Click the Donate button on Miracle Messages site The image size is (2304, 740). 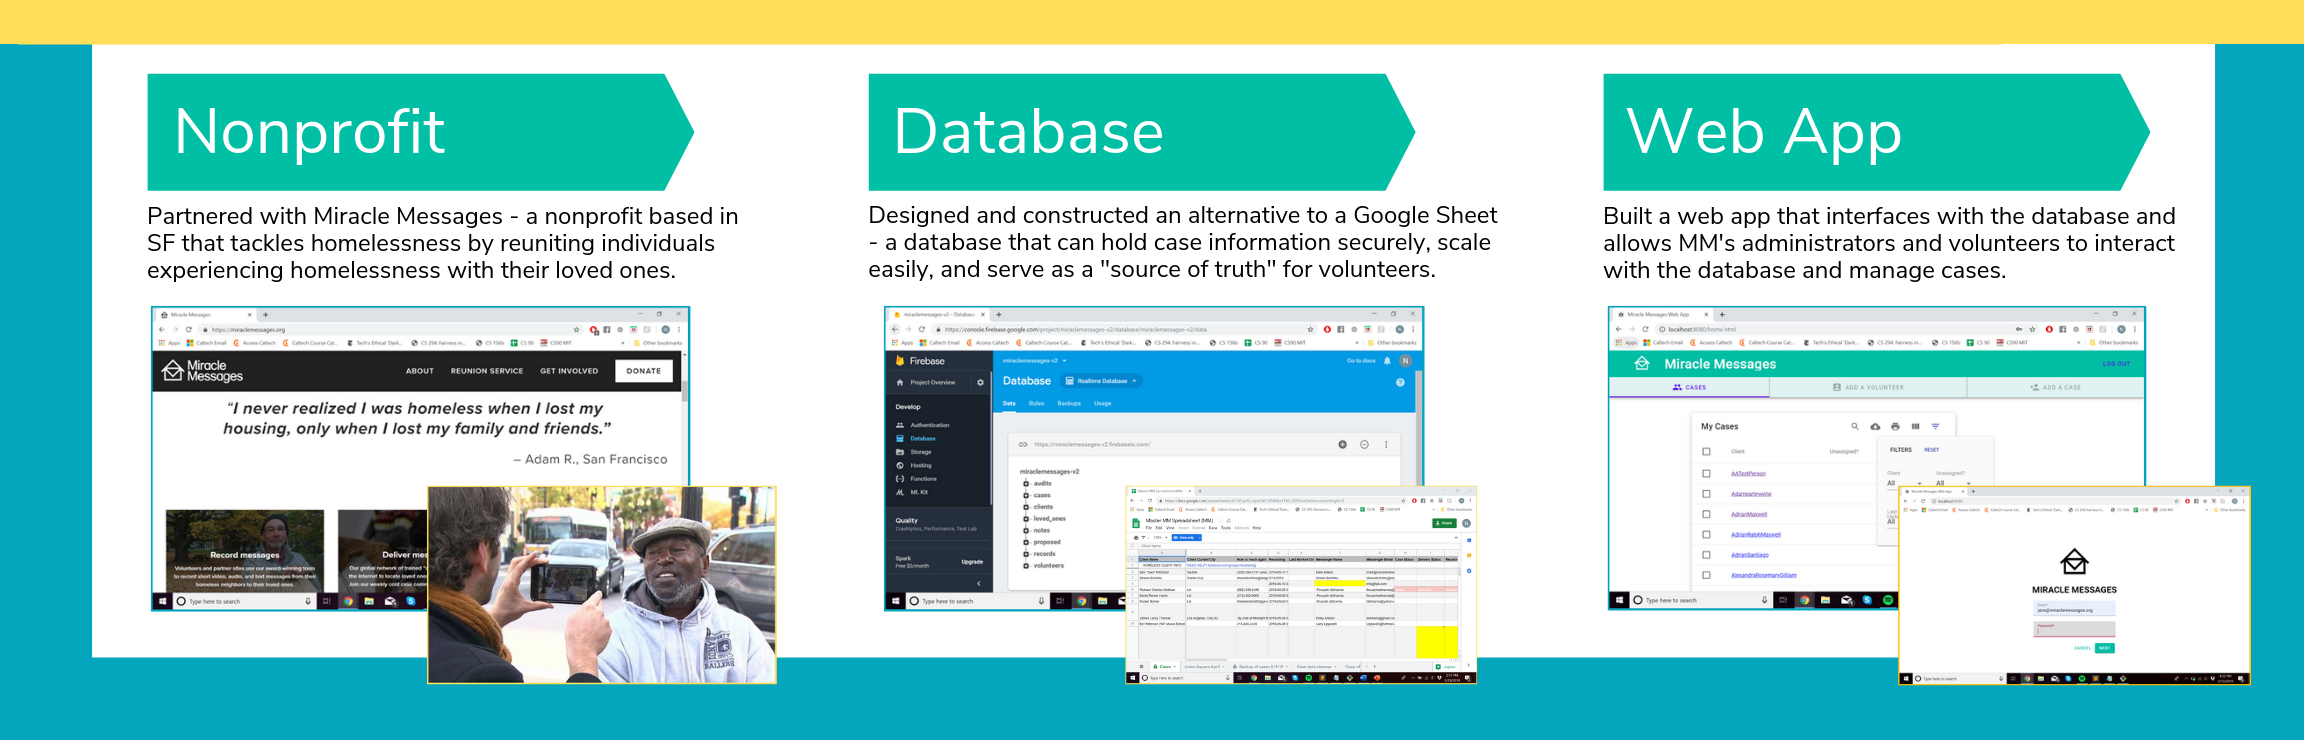(x=643, y=371)
